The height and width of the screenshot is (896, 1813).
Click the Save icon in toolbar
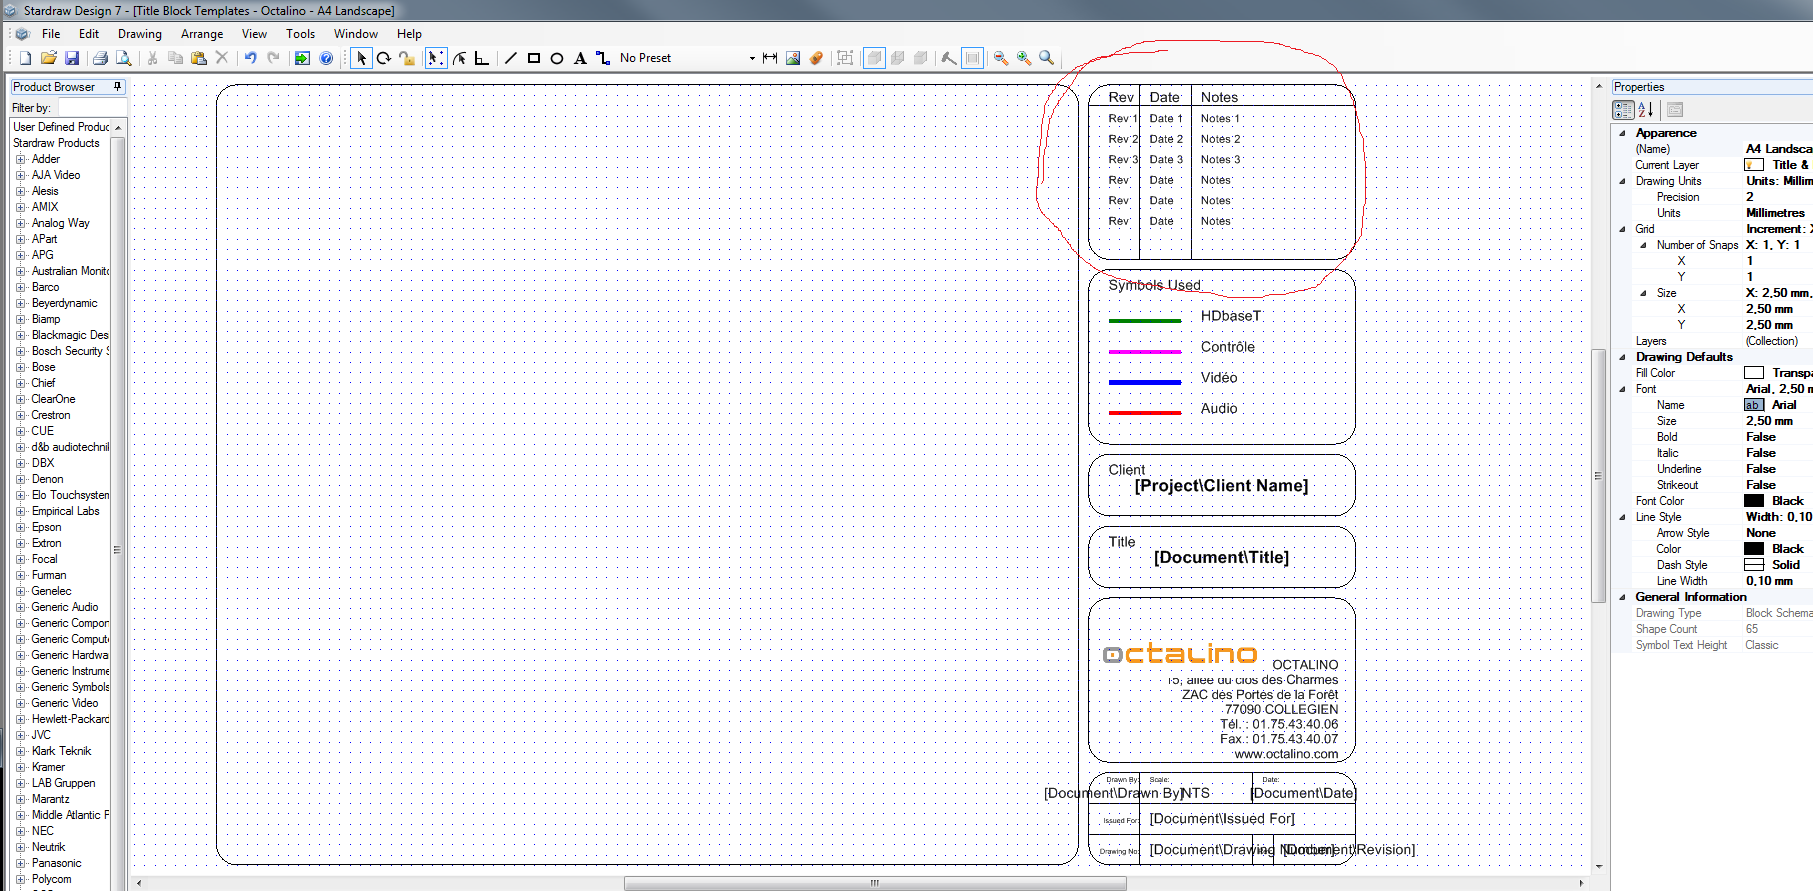pyautogui.click(x=72, y=58)
